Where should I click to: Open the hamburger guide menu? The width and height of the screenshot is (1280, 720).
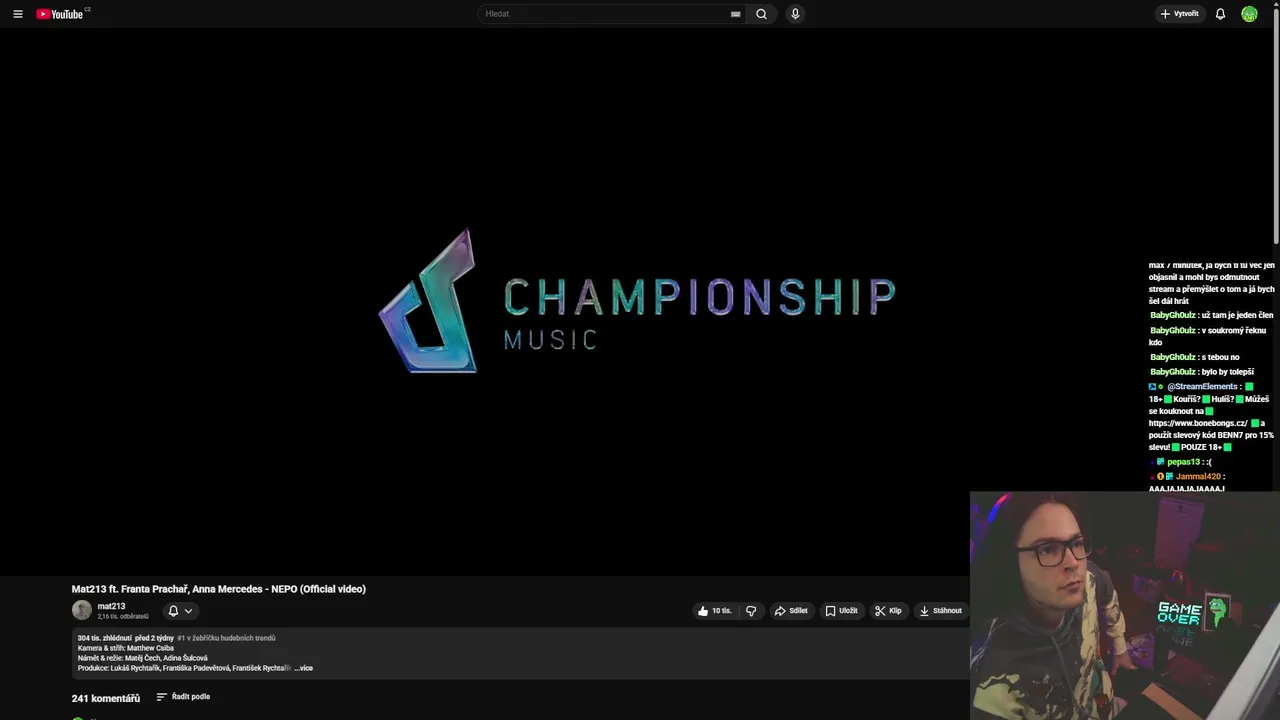[x=18, y=14]
